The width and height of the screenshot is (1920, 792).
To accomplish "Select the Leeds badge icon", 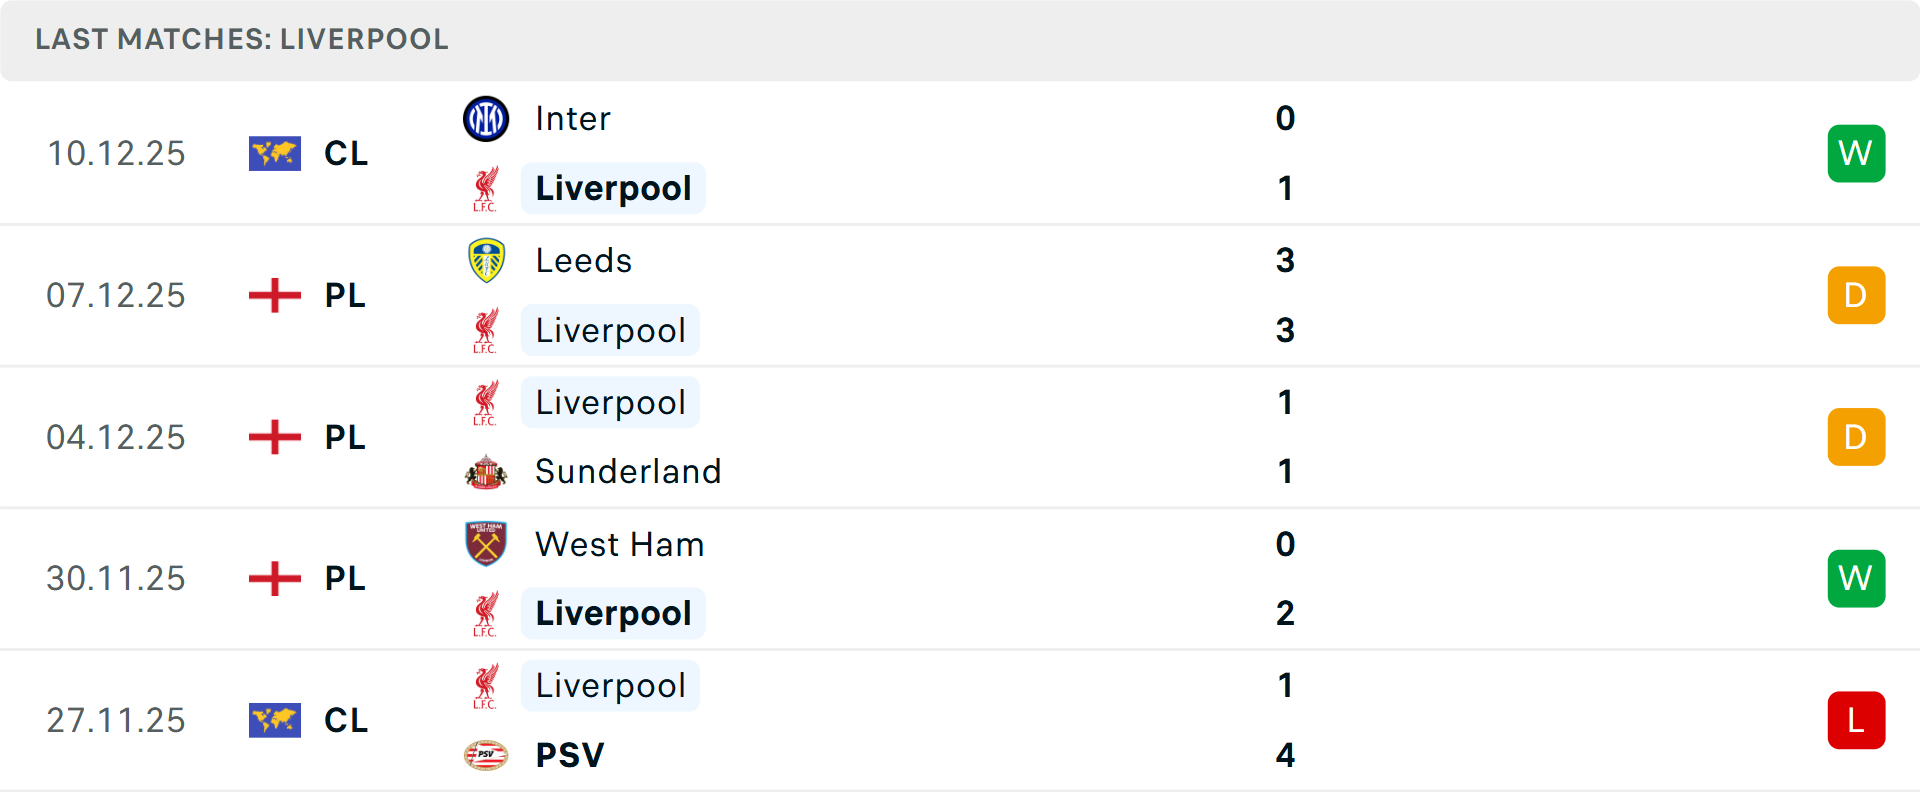I will (x=487, y=260).
